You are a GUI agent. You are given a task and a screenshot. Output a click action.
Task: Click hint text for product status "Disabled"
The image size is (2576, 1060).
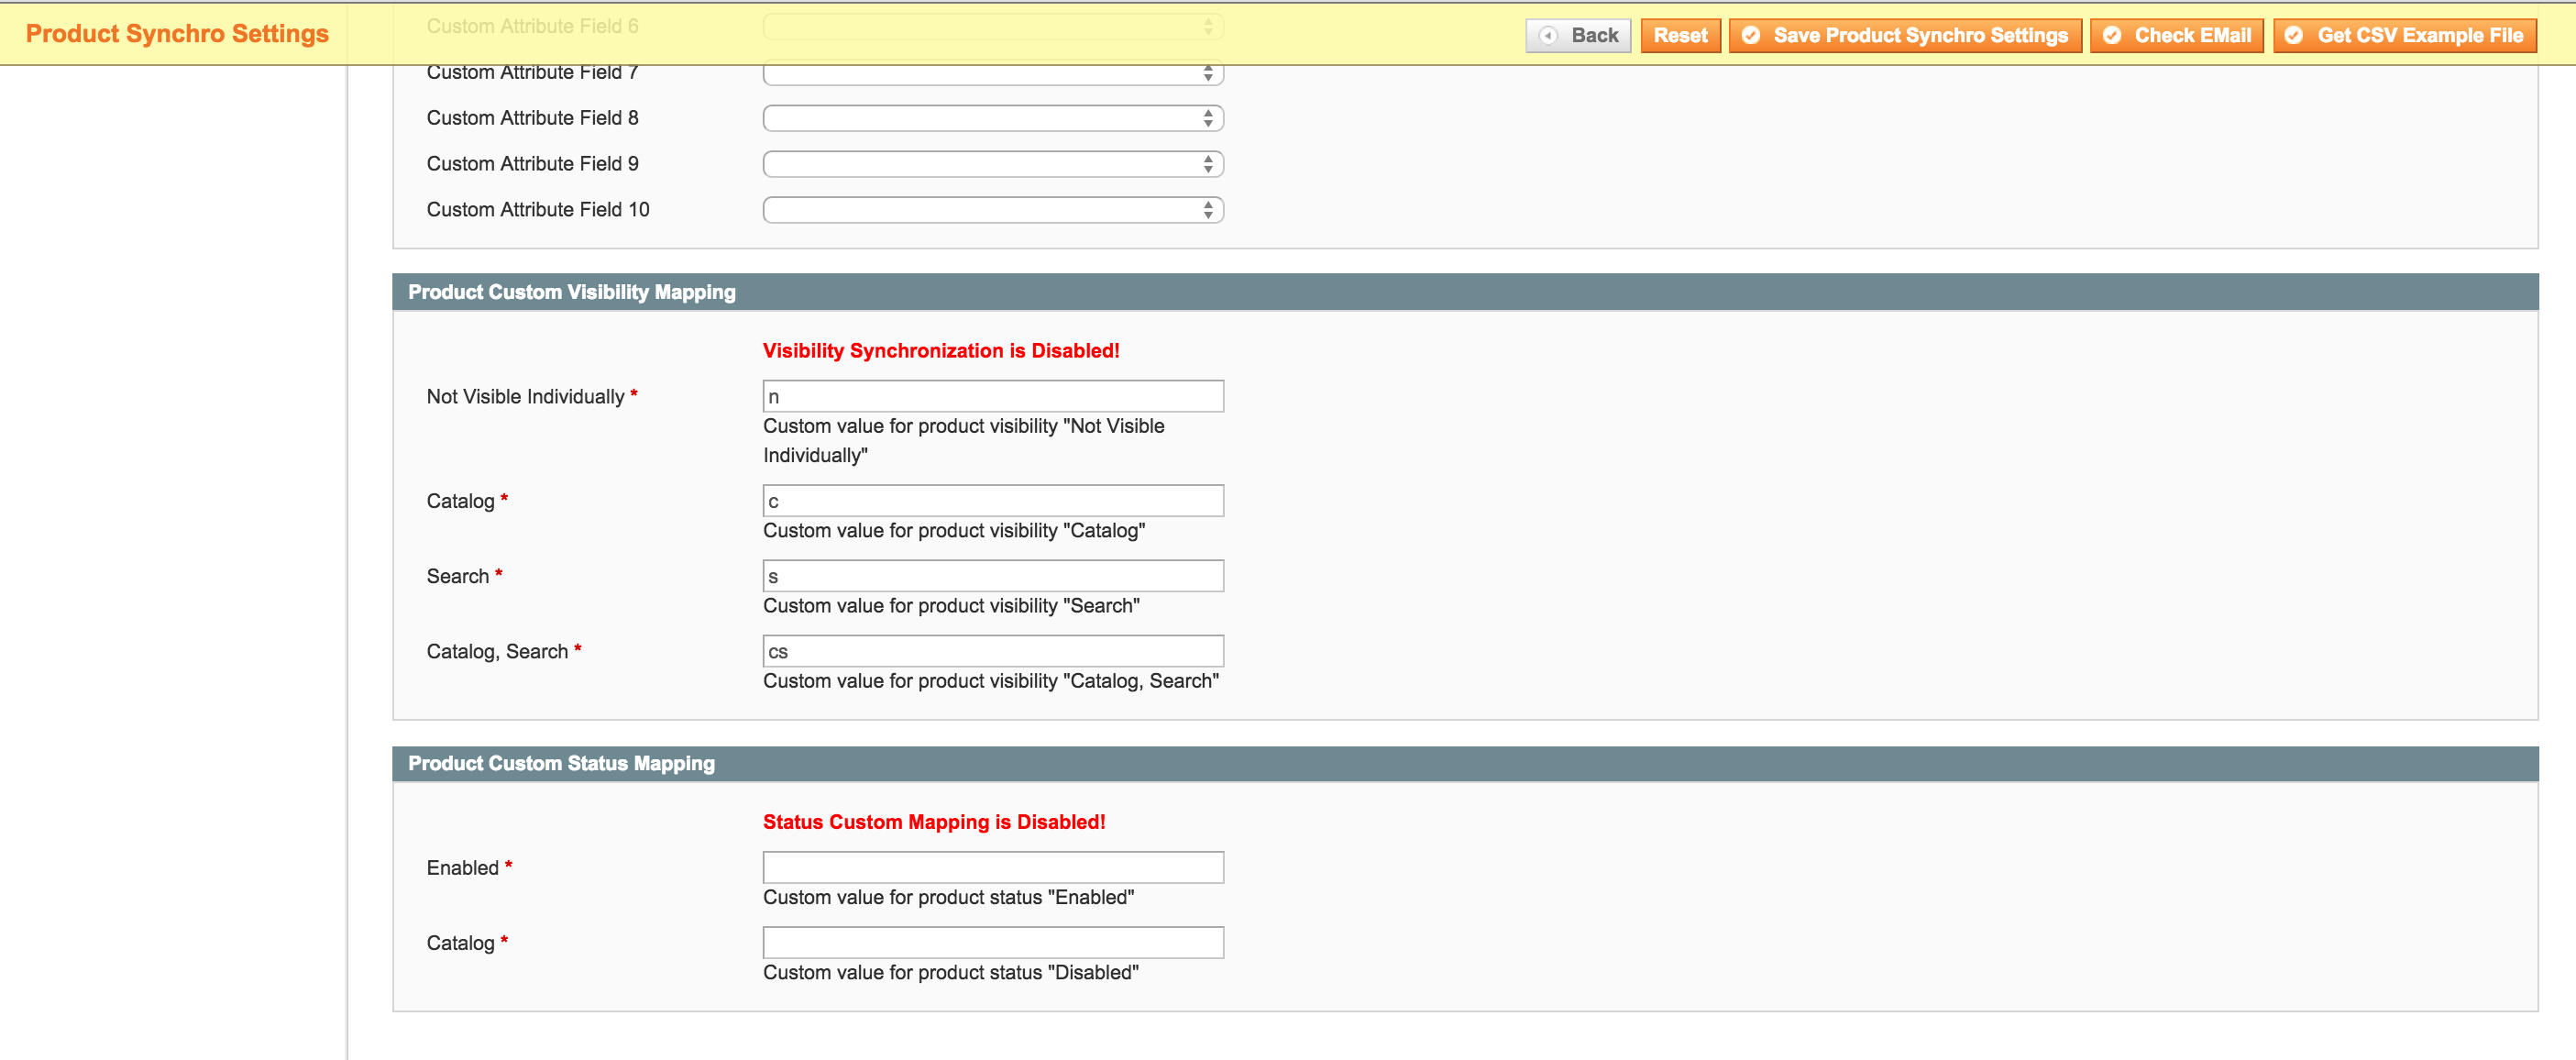pyautogui.click(x=950, y=973)
